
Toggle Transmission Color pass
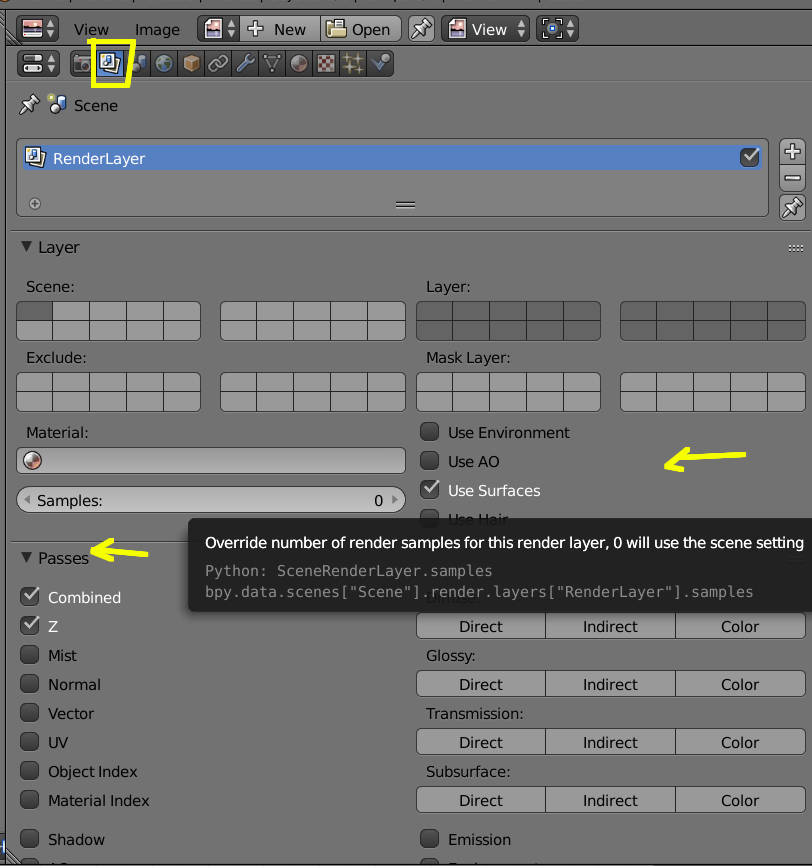pyautogui.click(x=740, y=742)
